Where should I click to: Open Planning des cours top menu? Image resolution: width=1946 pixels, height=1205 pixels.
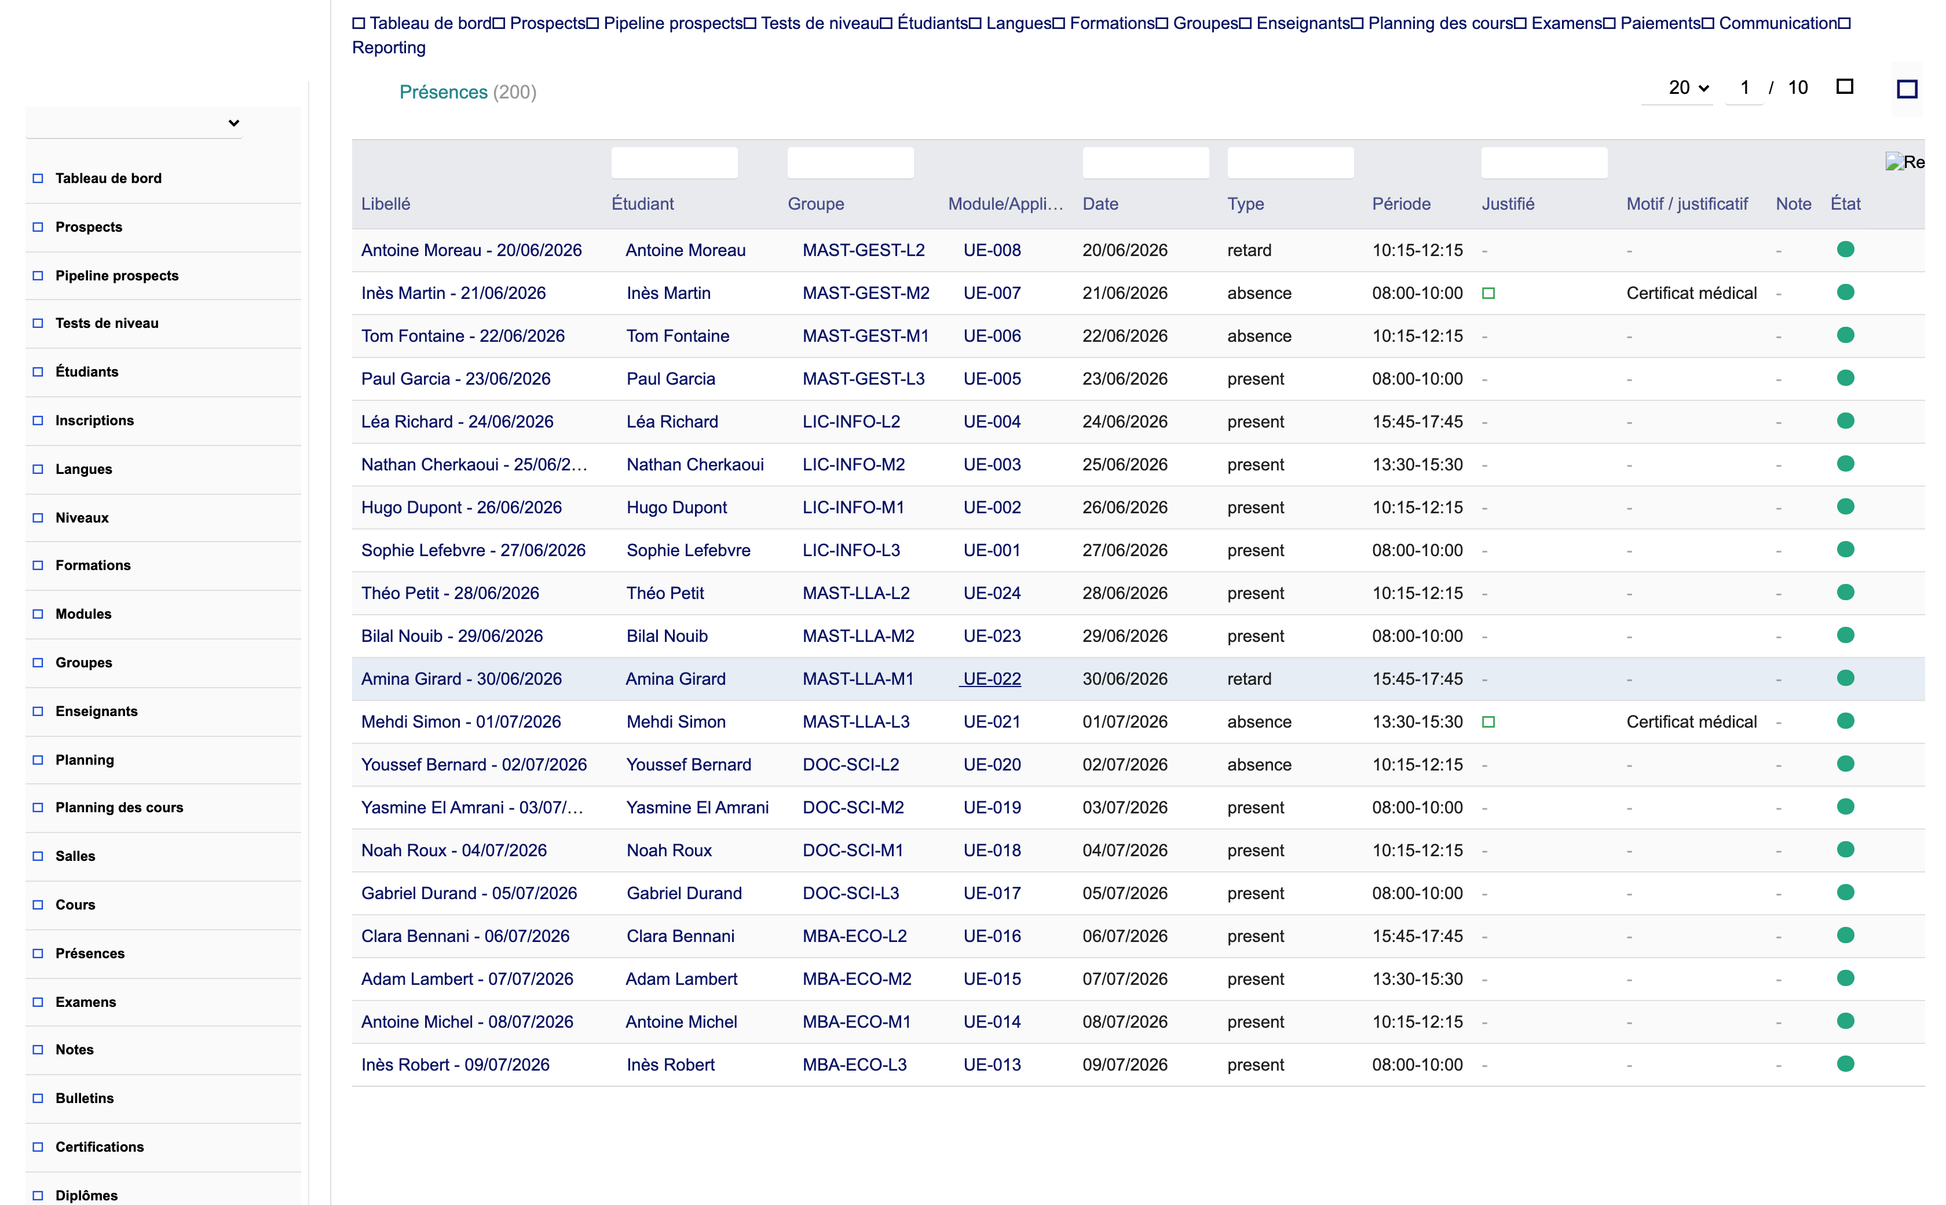pos(1440,23)
